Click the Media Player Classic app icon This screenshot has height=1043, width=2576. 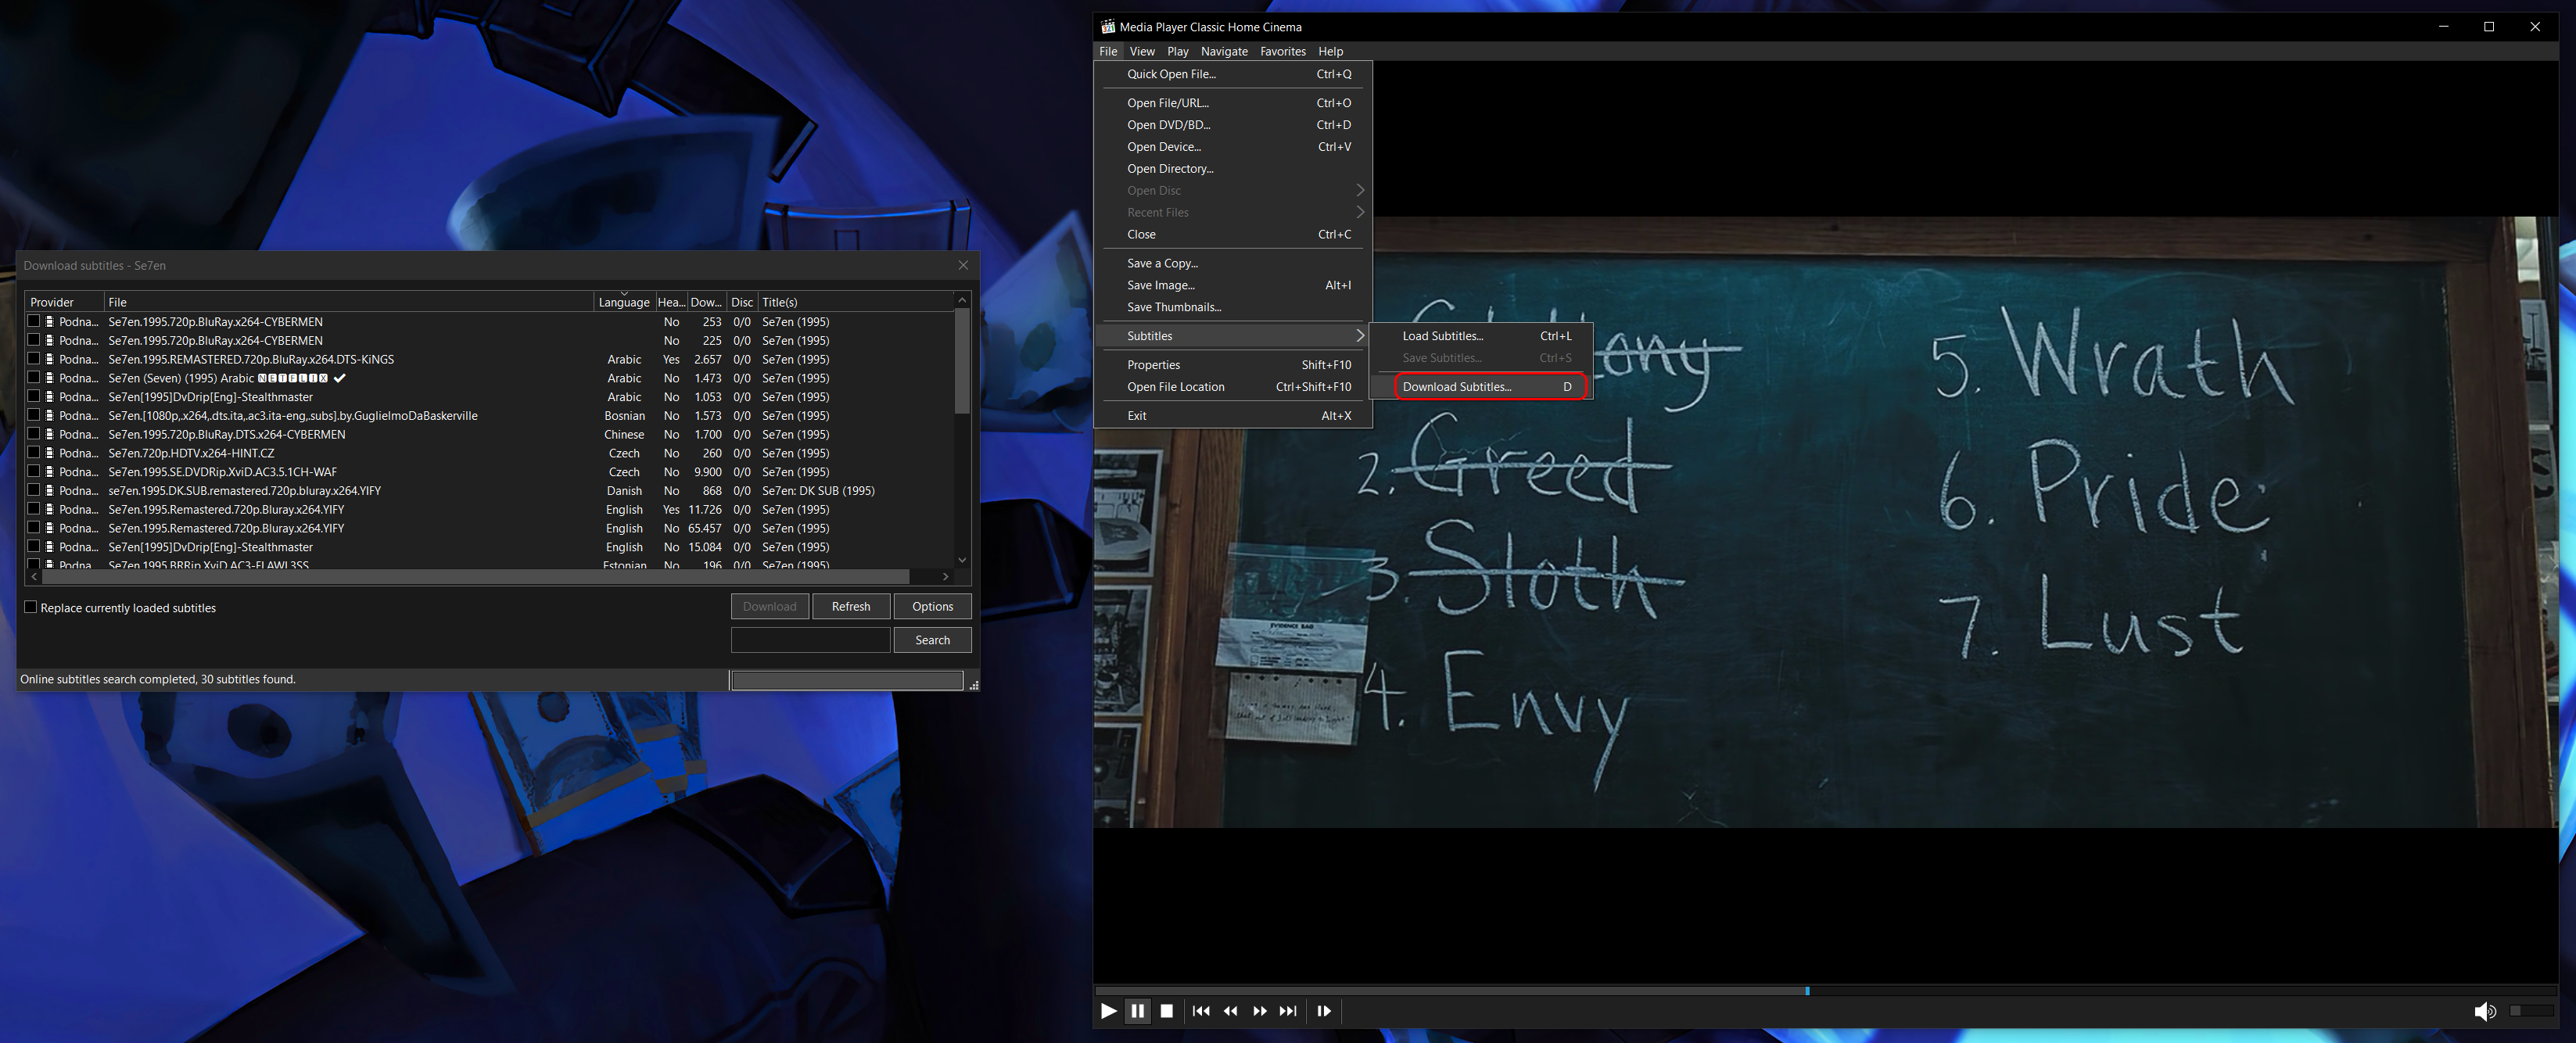(x=1108, y=27)
